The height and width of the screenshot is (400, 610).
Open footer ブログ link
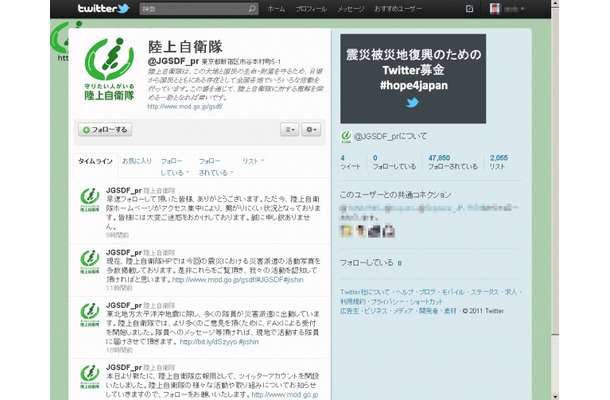click(x=427, y=292)
